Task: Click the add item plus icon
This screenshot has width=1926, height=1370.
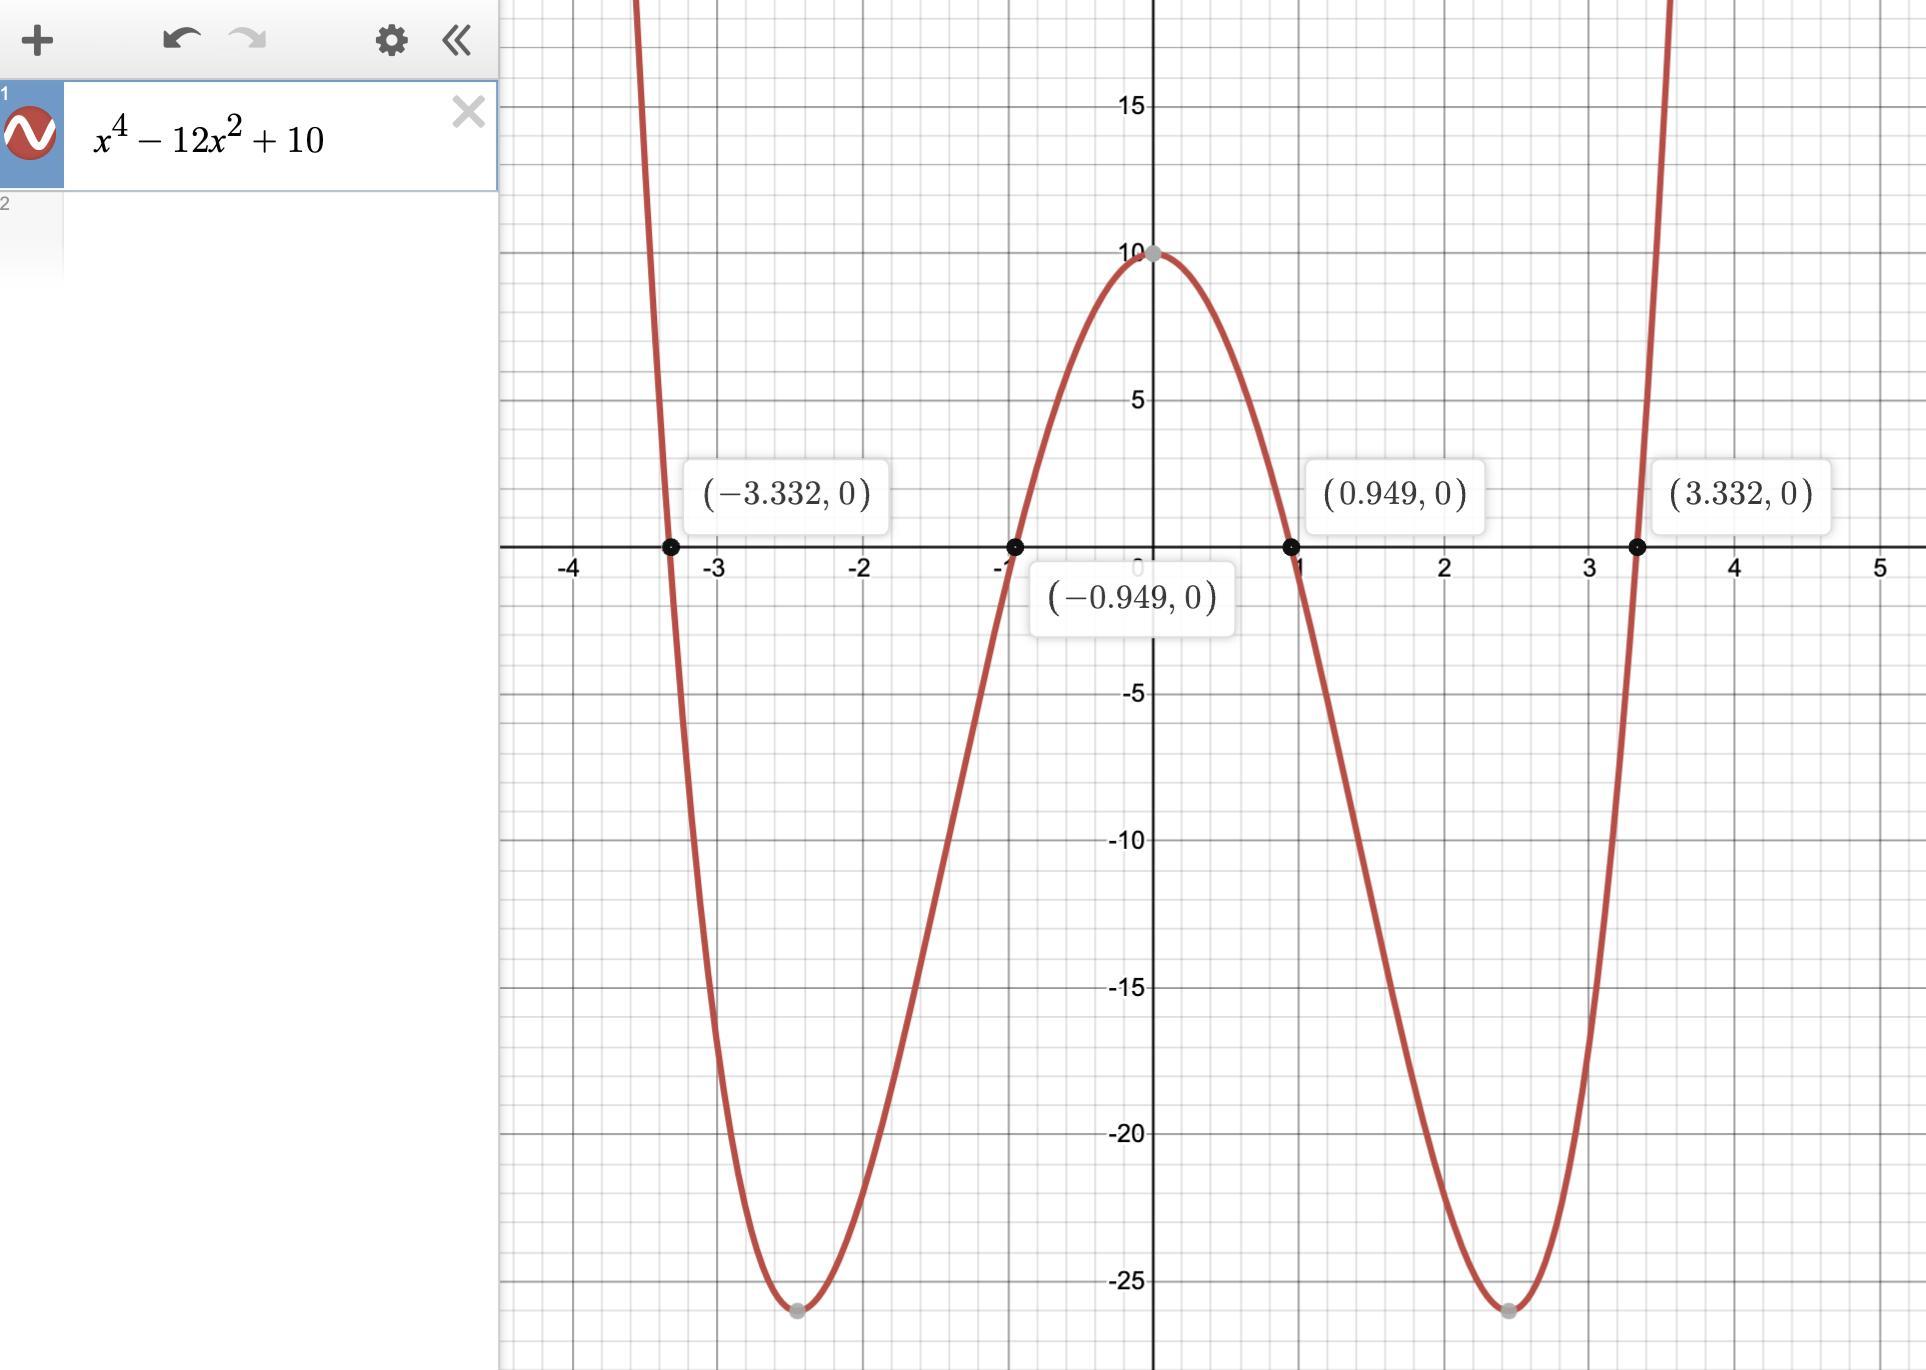Action: click(37, 41)
